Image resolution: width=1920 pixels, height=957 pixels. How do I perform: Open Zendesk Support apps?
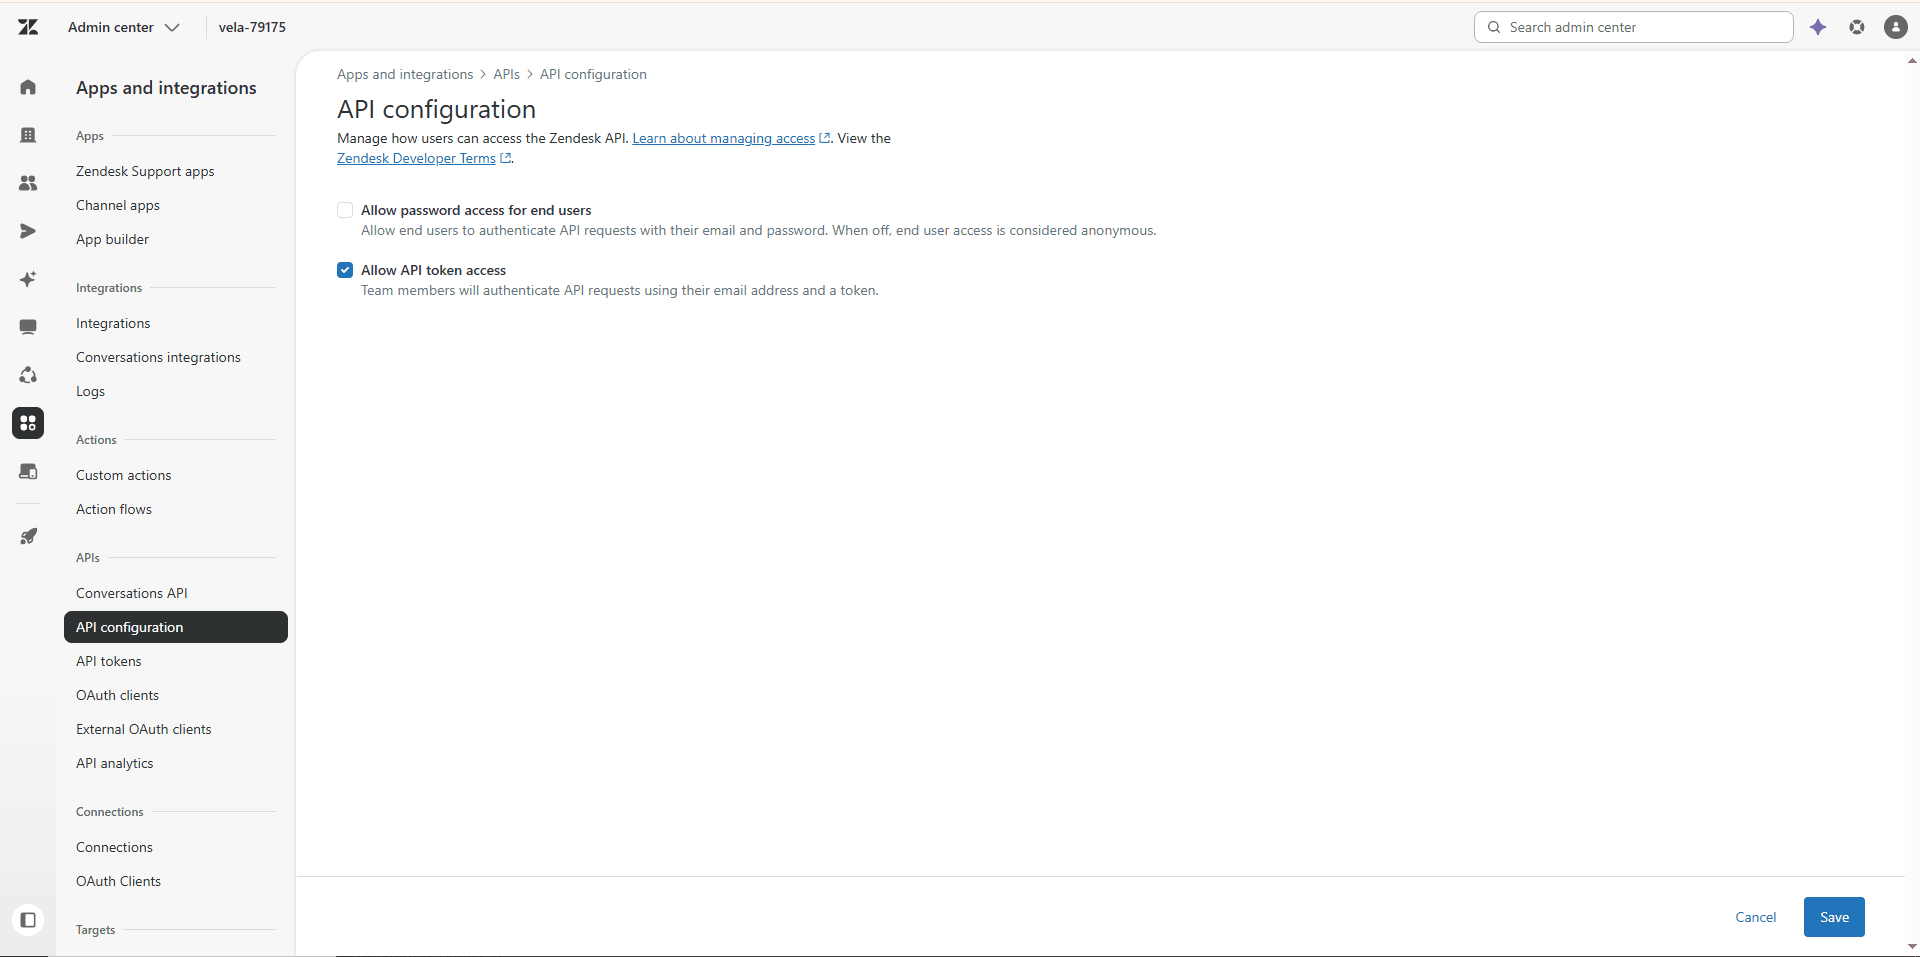[x=145, y=171]
